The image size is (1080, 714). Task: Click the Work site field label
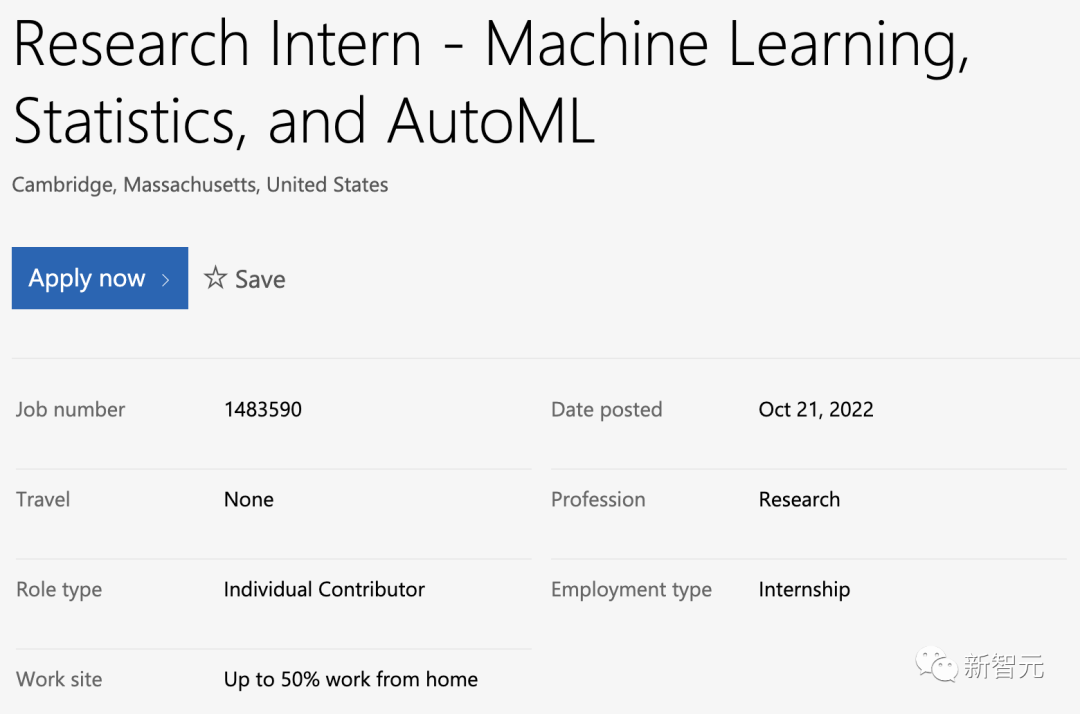[x=59, y=680]
